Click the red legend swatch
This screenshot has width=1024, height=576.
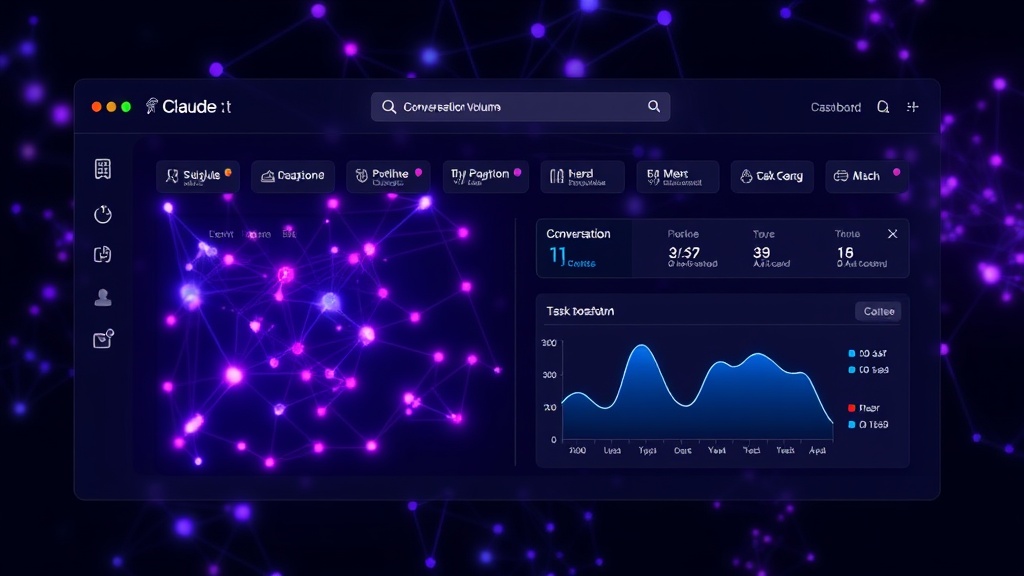(852, 408)
